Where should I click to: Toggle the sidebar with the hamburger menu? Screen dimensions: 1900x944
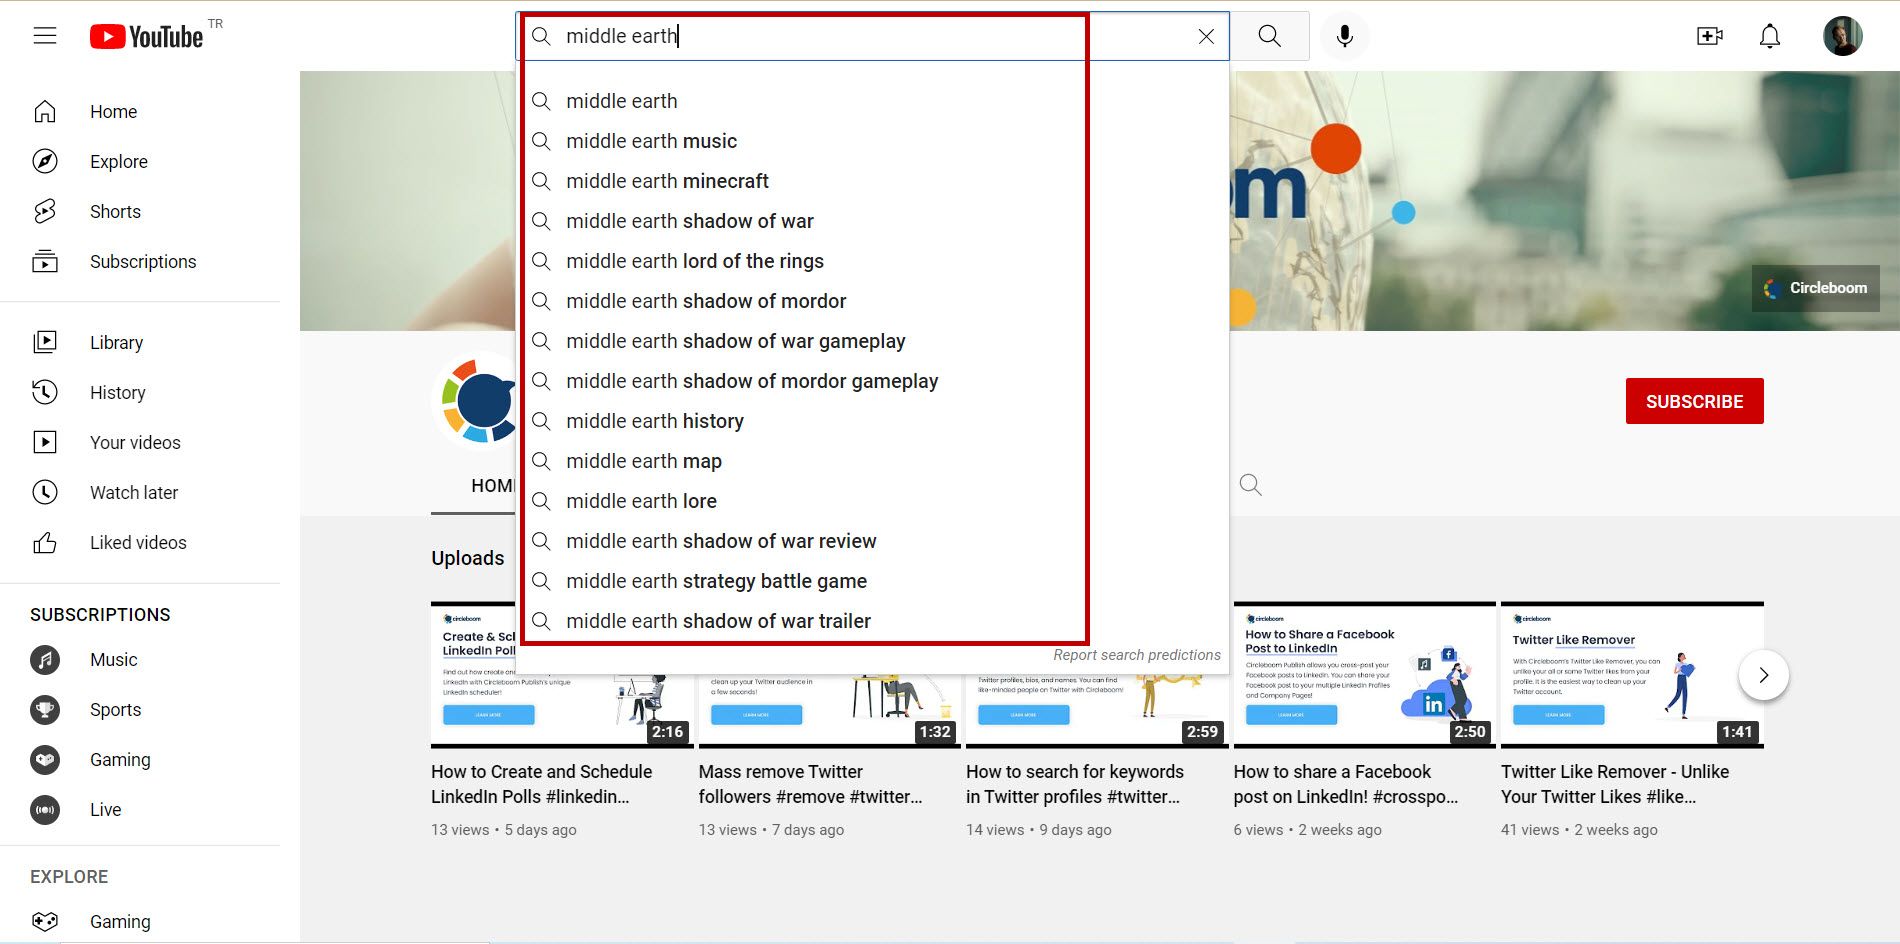(45, 35)
